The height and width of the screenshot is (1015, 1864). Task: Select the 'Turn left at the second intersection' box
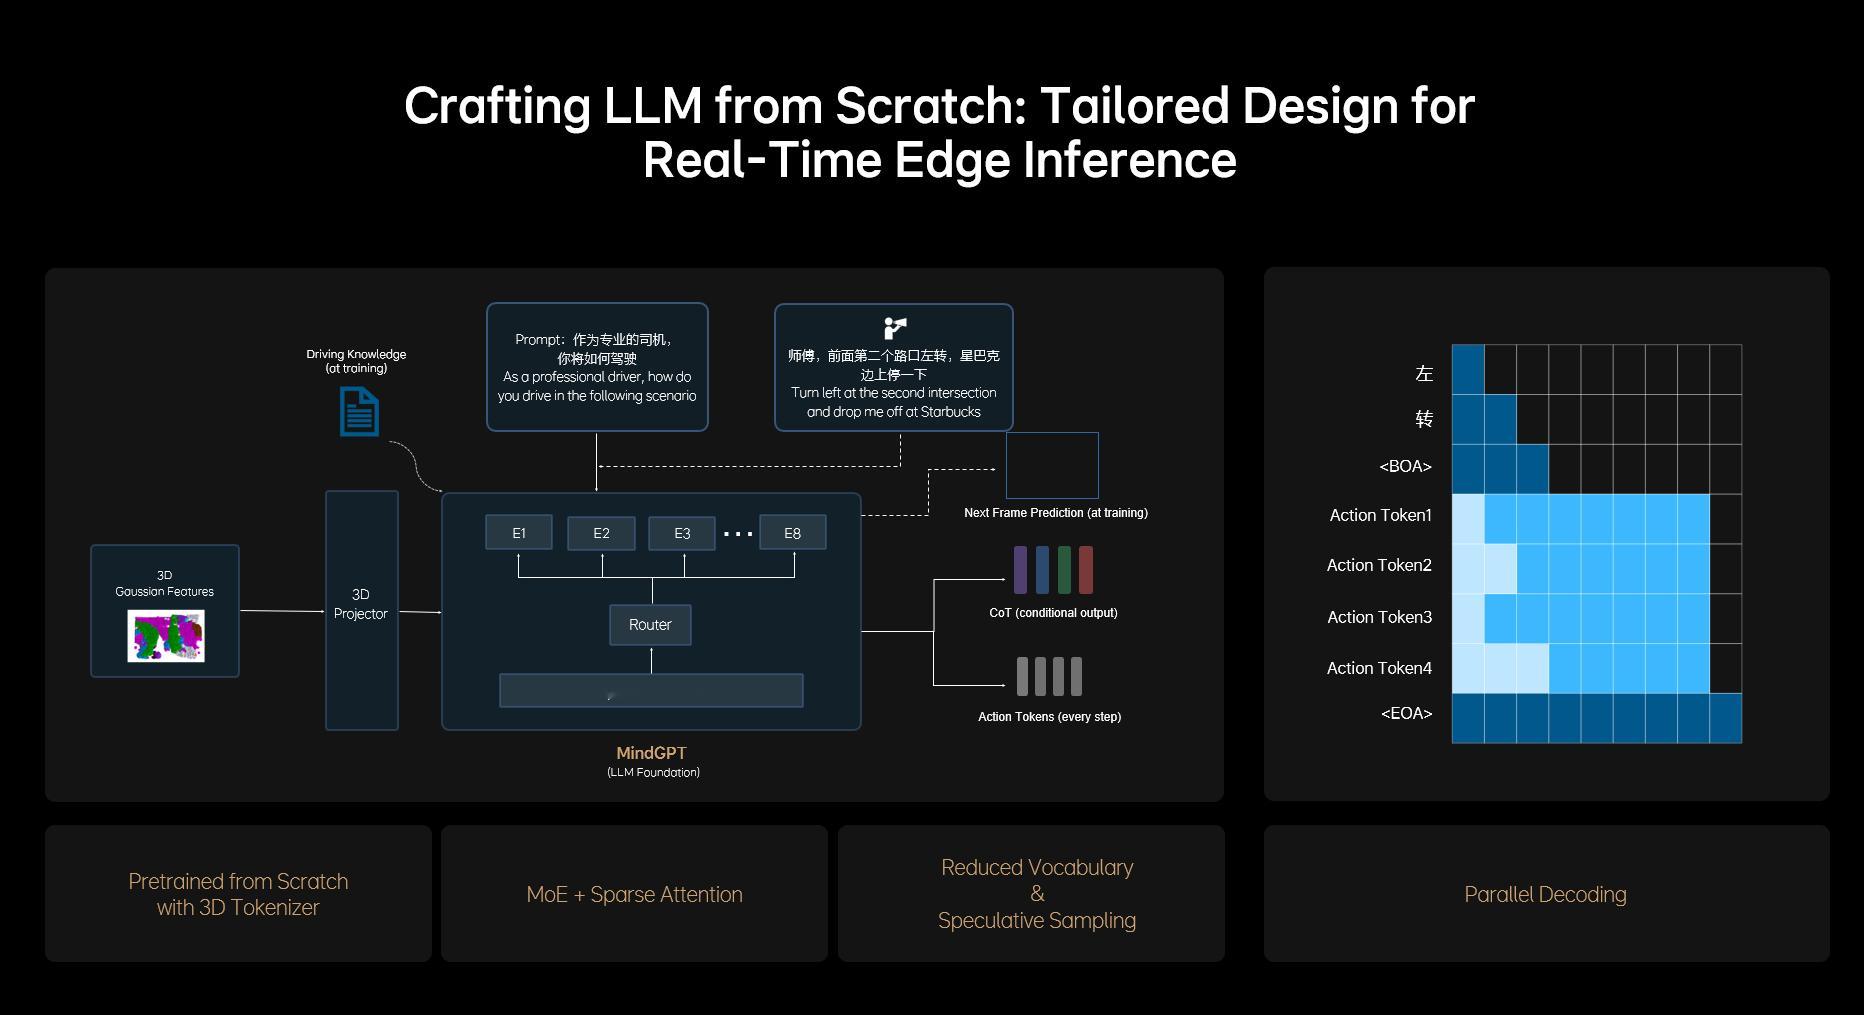[x=894, y=368]
